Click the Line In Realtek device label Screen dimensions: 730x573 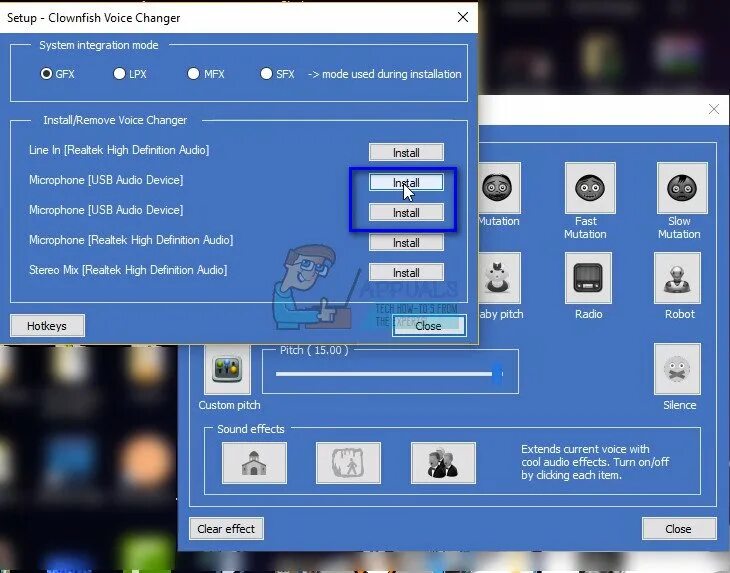[x=119, y=150]
